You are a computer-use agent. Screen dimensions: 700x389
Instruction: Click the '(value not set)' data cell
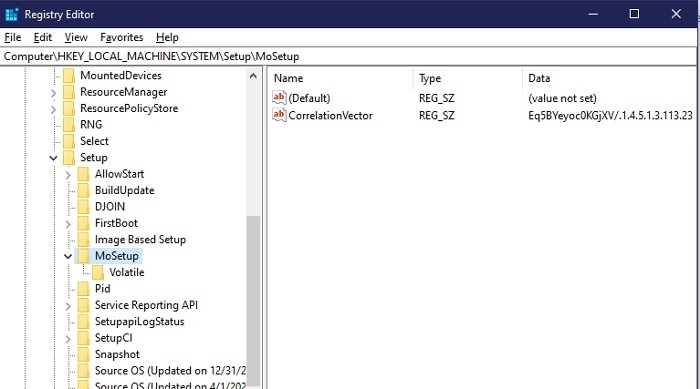(562, 98)
